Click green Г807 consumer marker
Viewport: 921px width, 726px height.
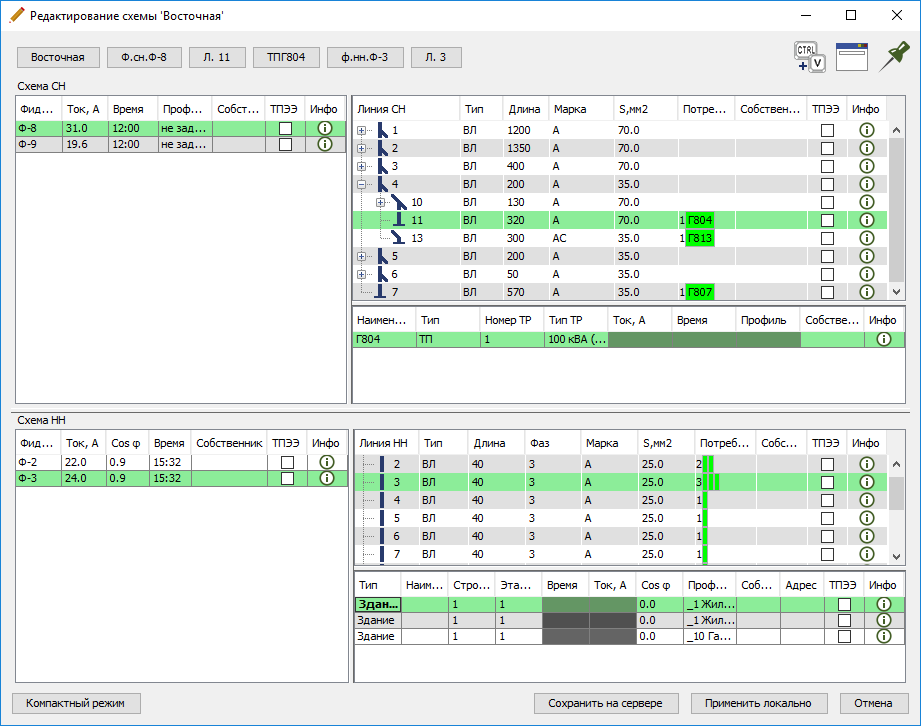(x=700, y=292)
